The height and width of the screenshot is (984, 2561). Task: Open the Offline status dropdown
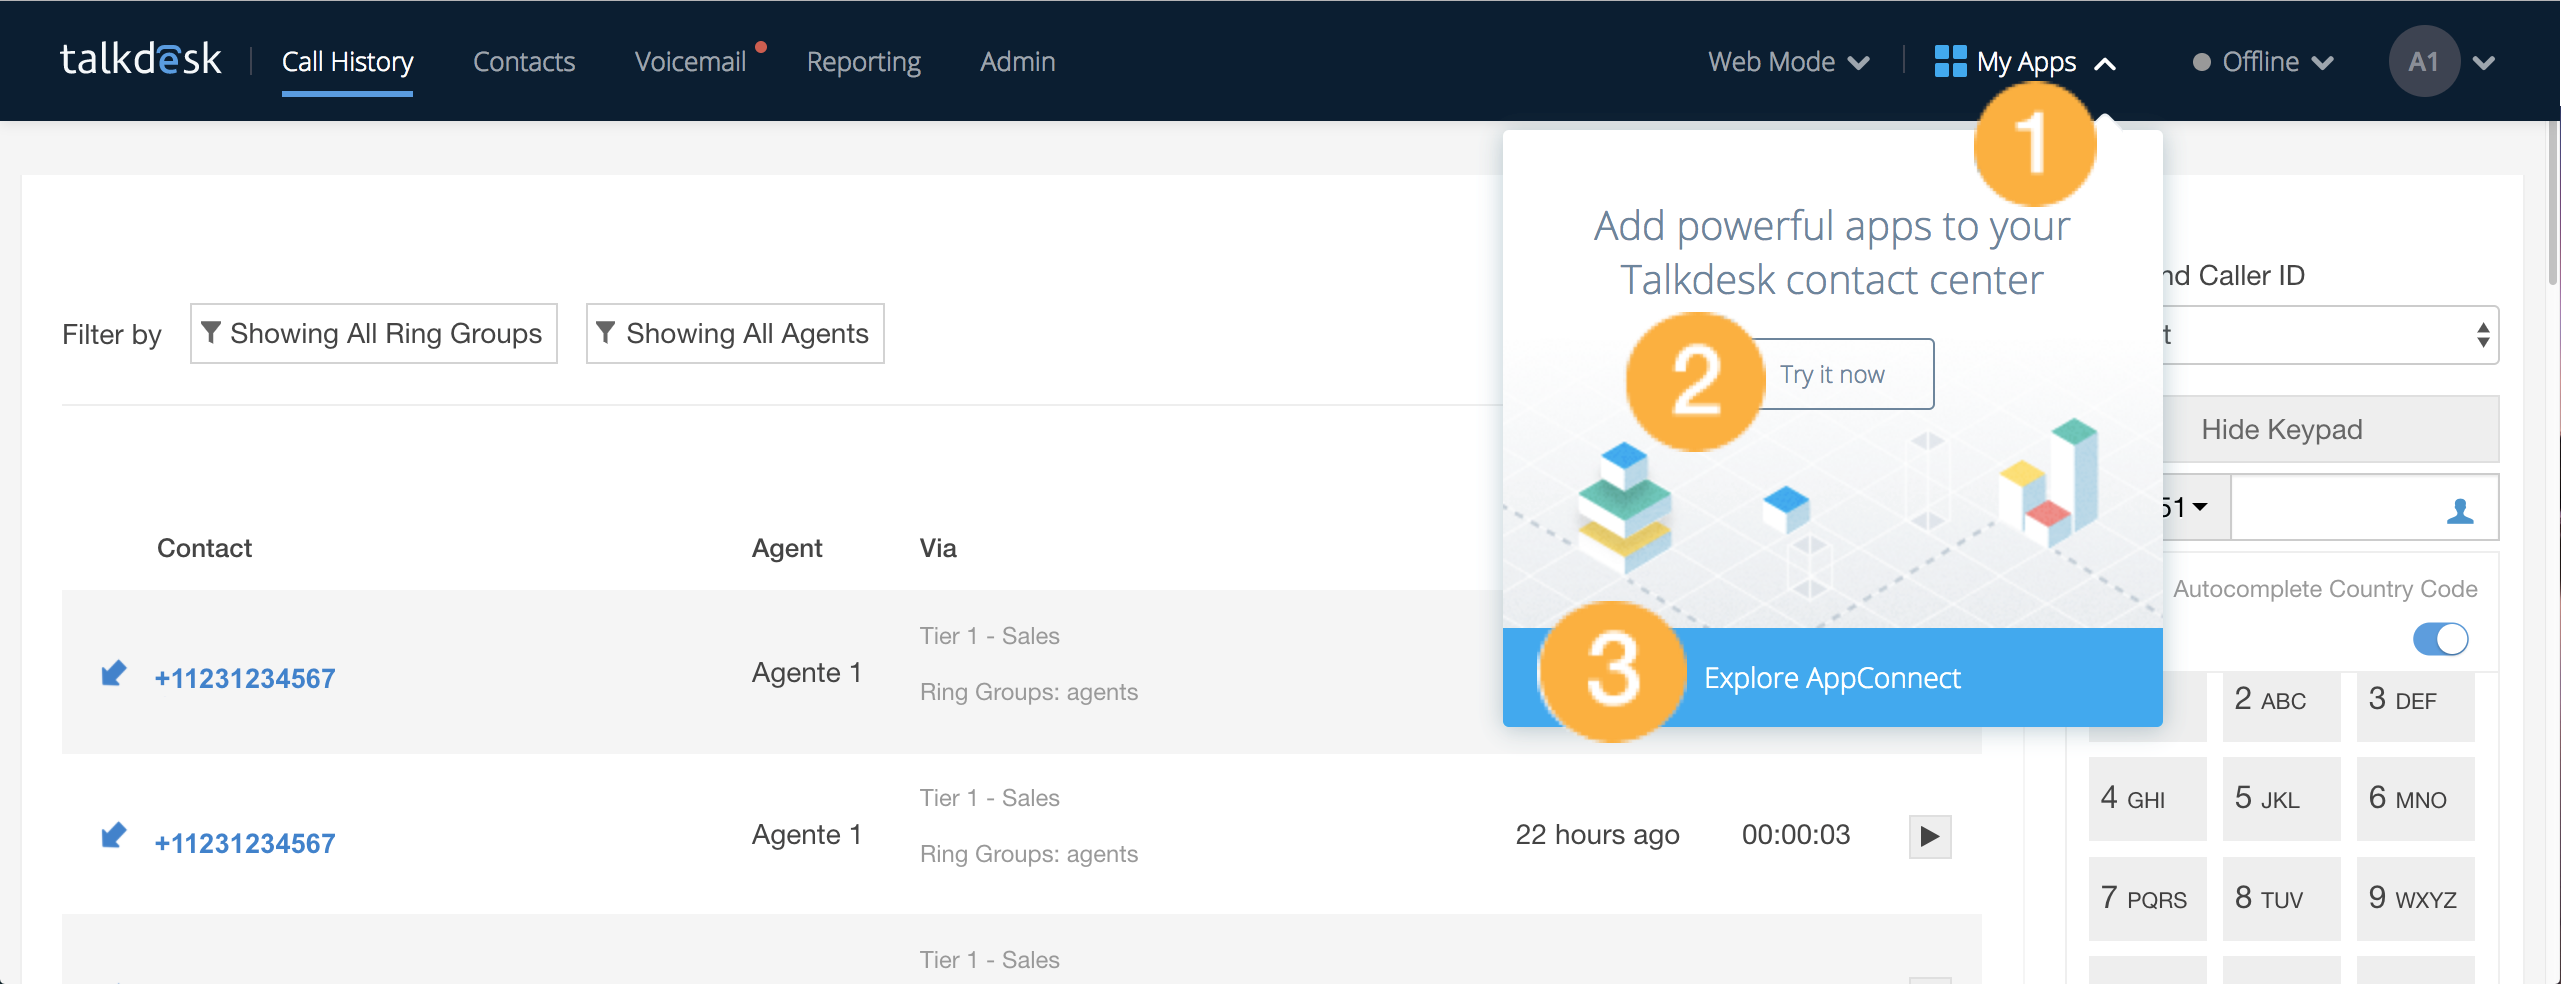[2262, 62]
